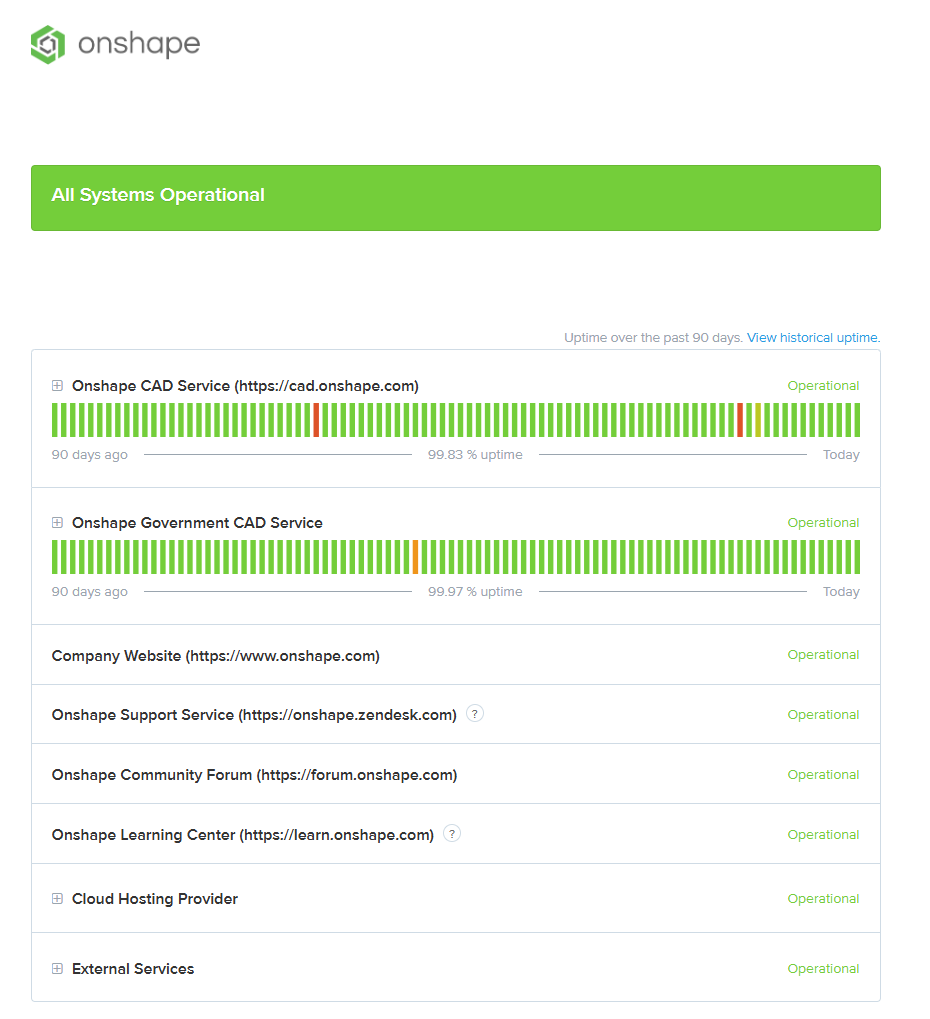Click the Onshape logo
Screen dimensions: 930x1019
(115, 44)
